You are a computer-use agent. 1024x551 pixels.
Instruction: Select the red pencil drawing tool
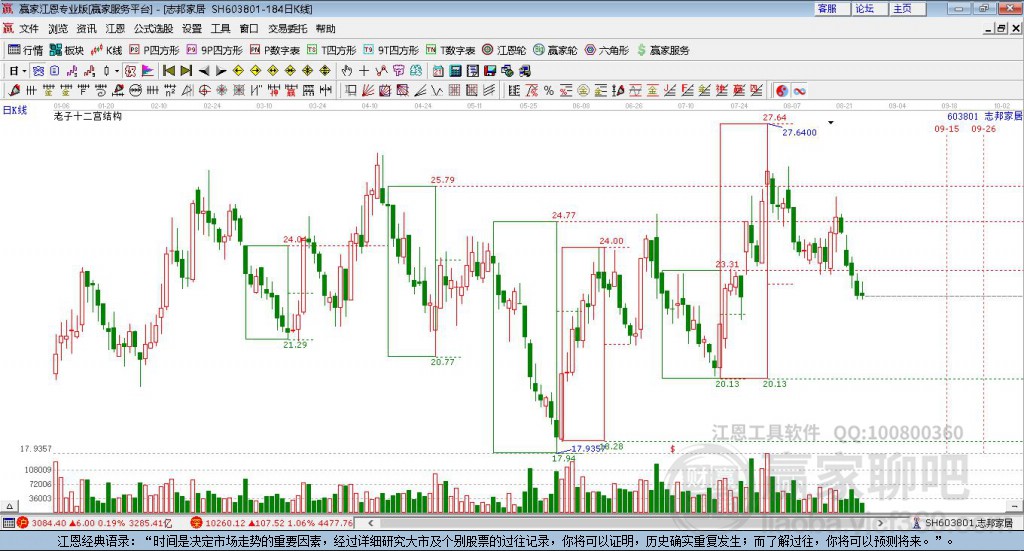click(14, 91)
